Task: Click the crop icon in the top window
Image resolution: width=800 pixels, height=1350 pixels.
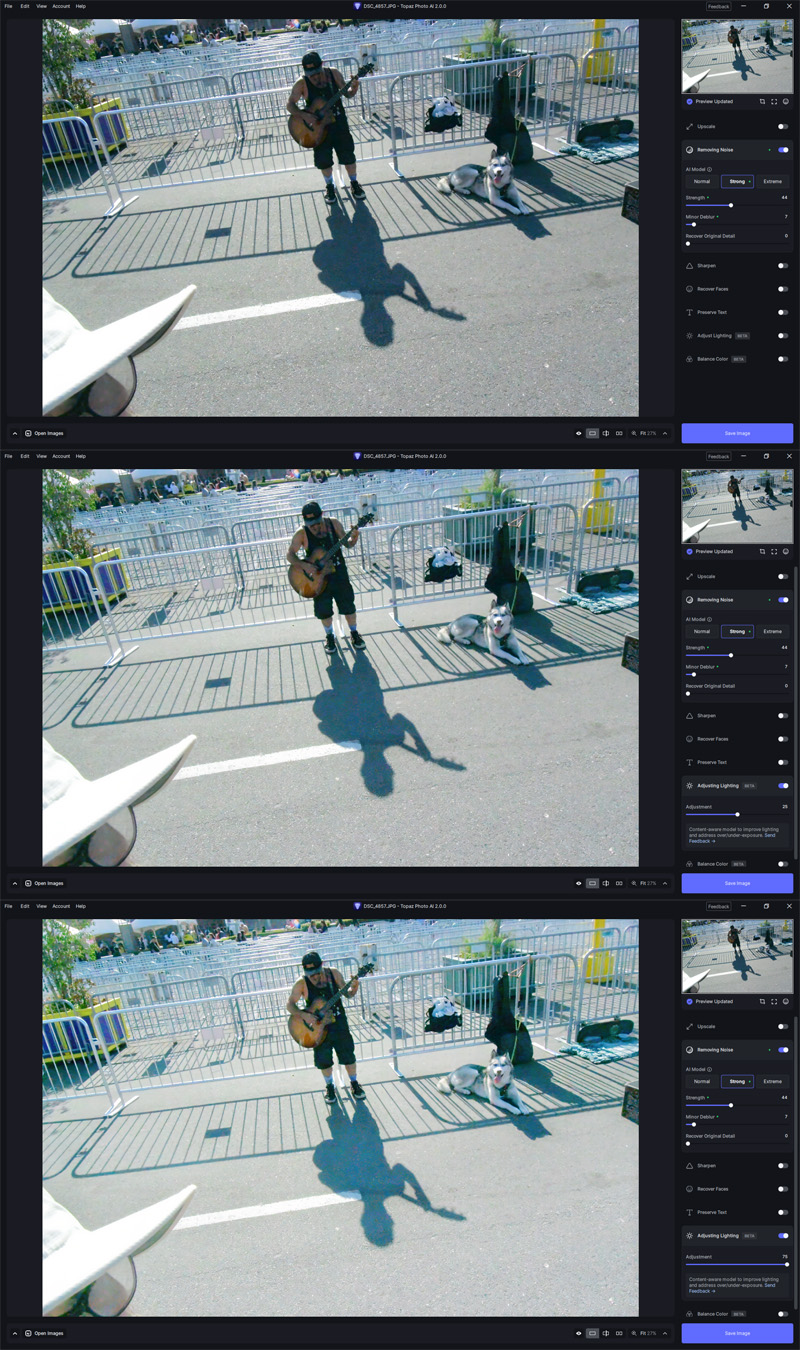Action: [762, 101]
